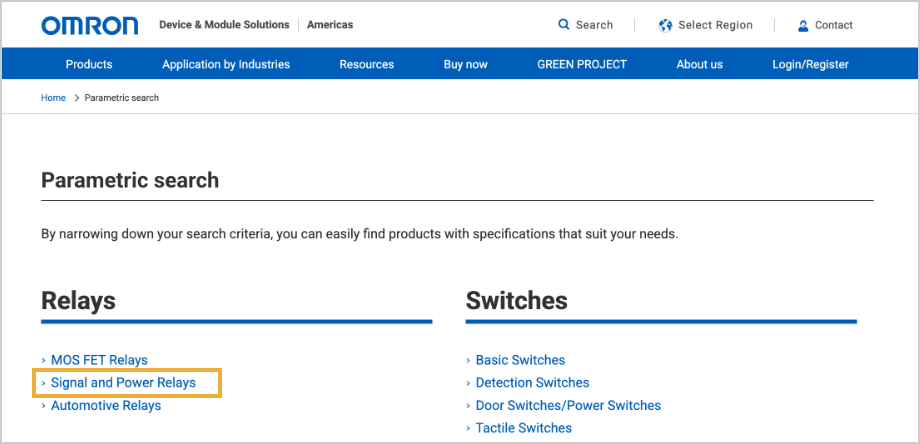Click the OMRON logo
The height and width of the screenshot is (444, 920).
click(x=89, y=25)
